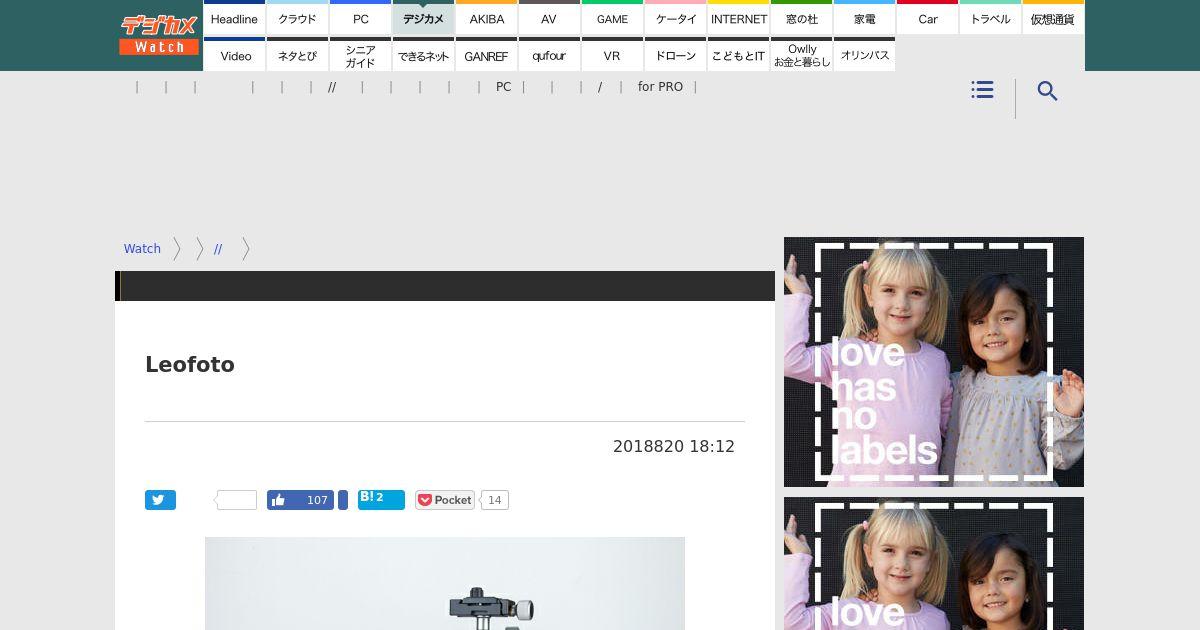Open the オリンパス tab
The width and height of the screenshot is (1200, 630).
coord(864,55)
